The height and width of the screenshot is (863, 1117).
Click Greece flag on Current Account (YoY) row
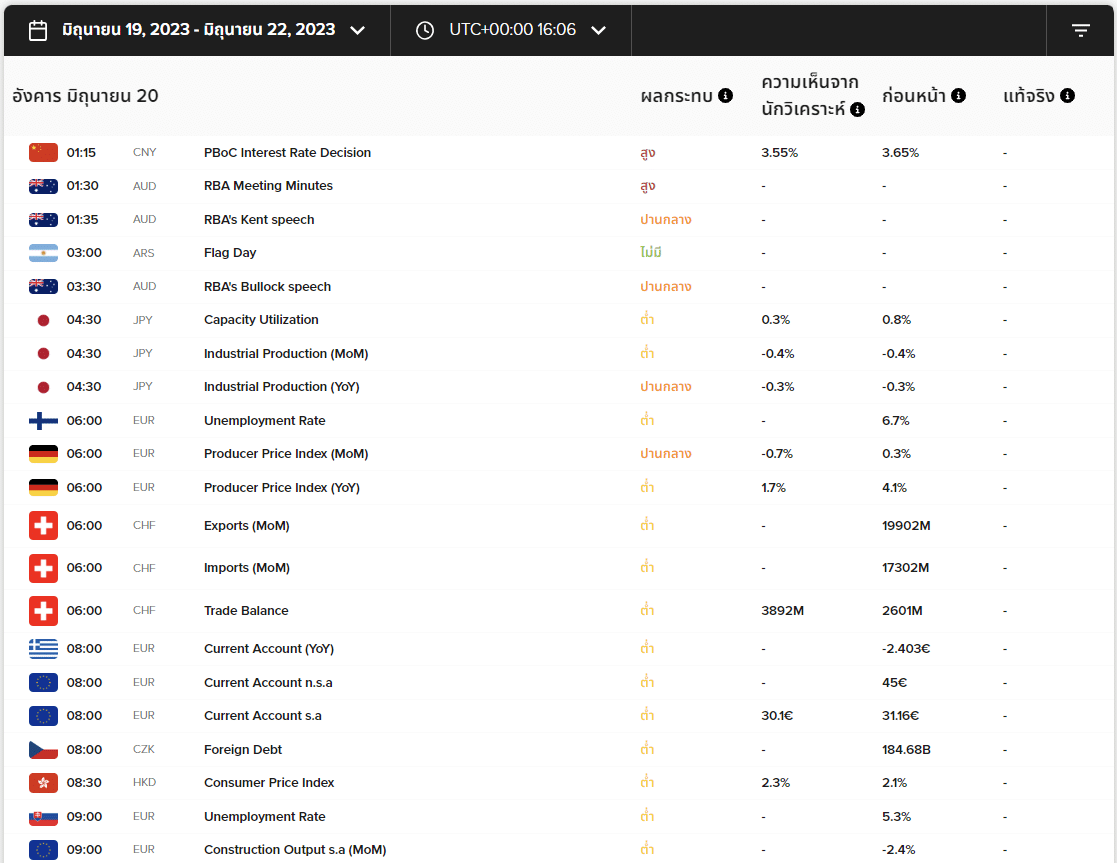click(43, 648)
